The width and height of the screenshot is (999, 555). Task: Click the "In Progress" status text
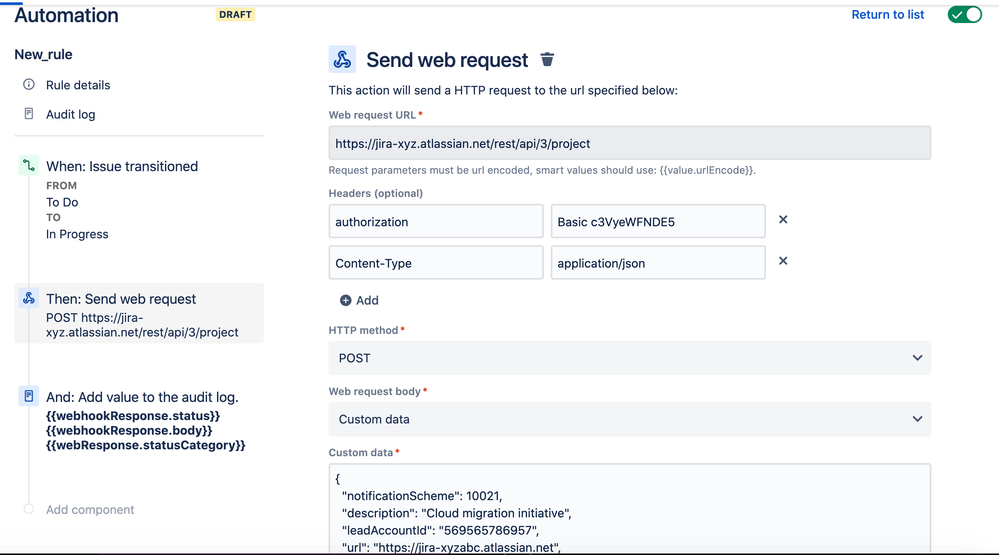click(77, 234)
